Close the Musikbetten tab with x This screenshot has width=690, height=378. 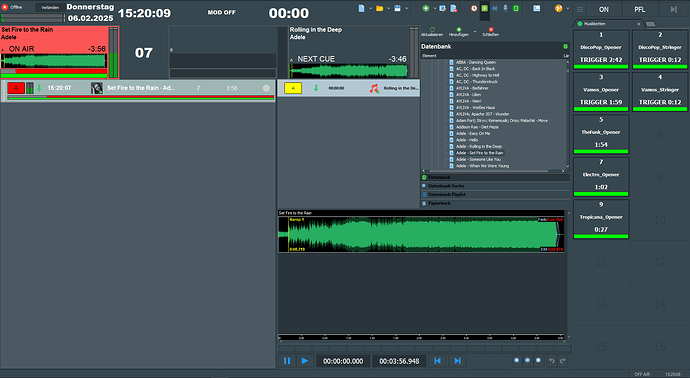(x=639, y=24)
